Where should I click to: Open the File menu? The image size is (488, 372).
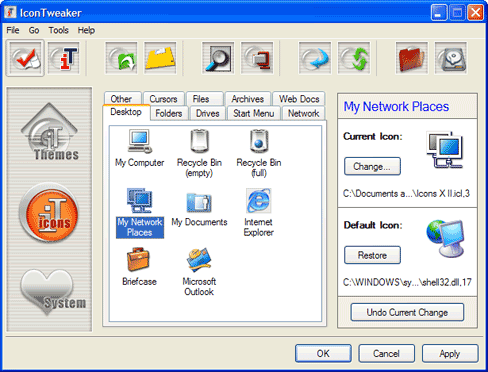click(x=13, y=30)
